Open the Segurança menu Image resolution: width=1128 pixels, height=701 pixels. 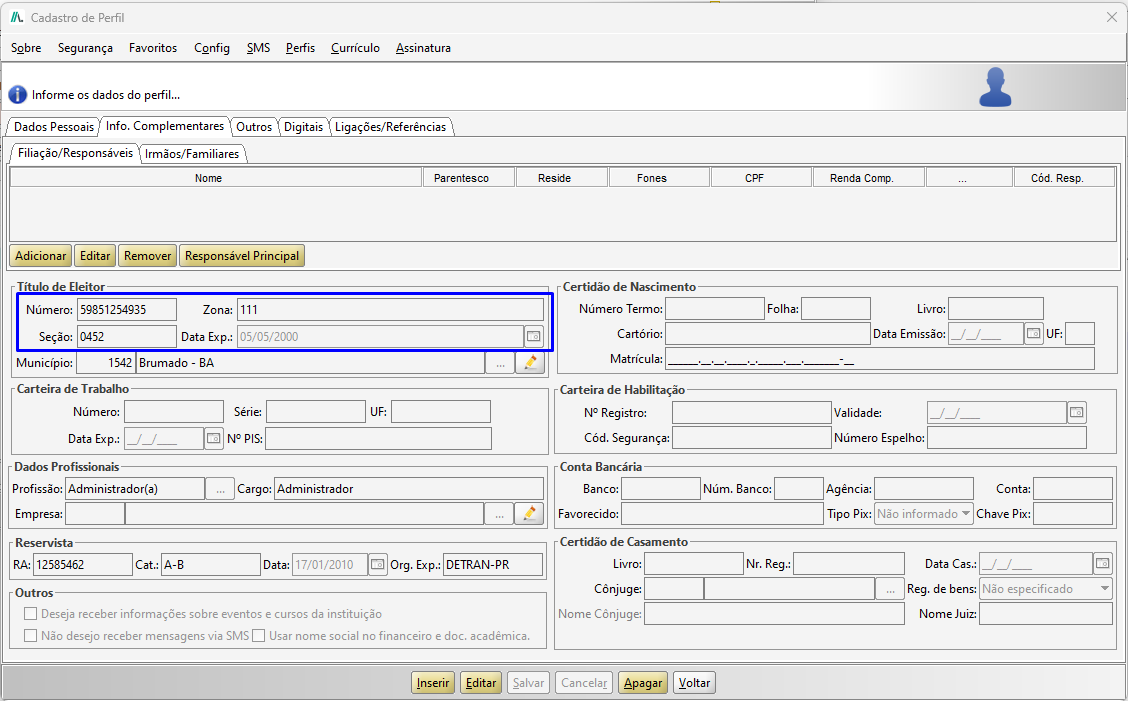tap(85, 48)
